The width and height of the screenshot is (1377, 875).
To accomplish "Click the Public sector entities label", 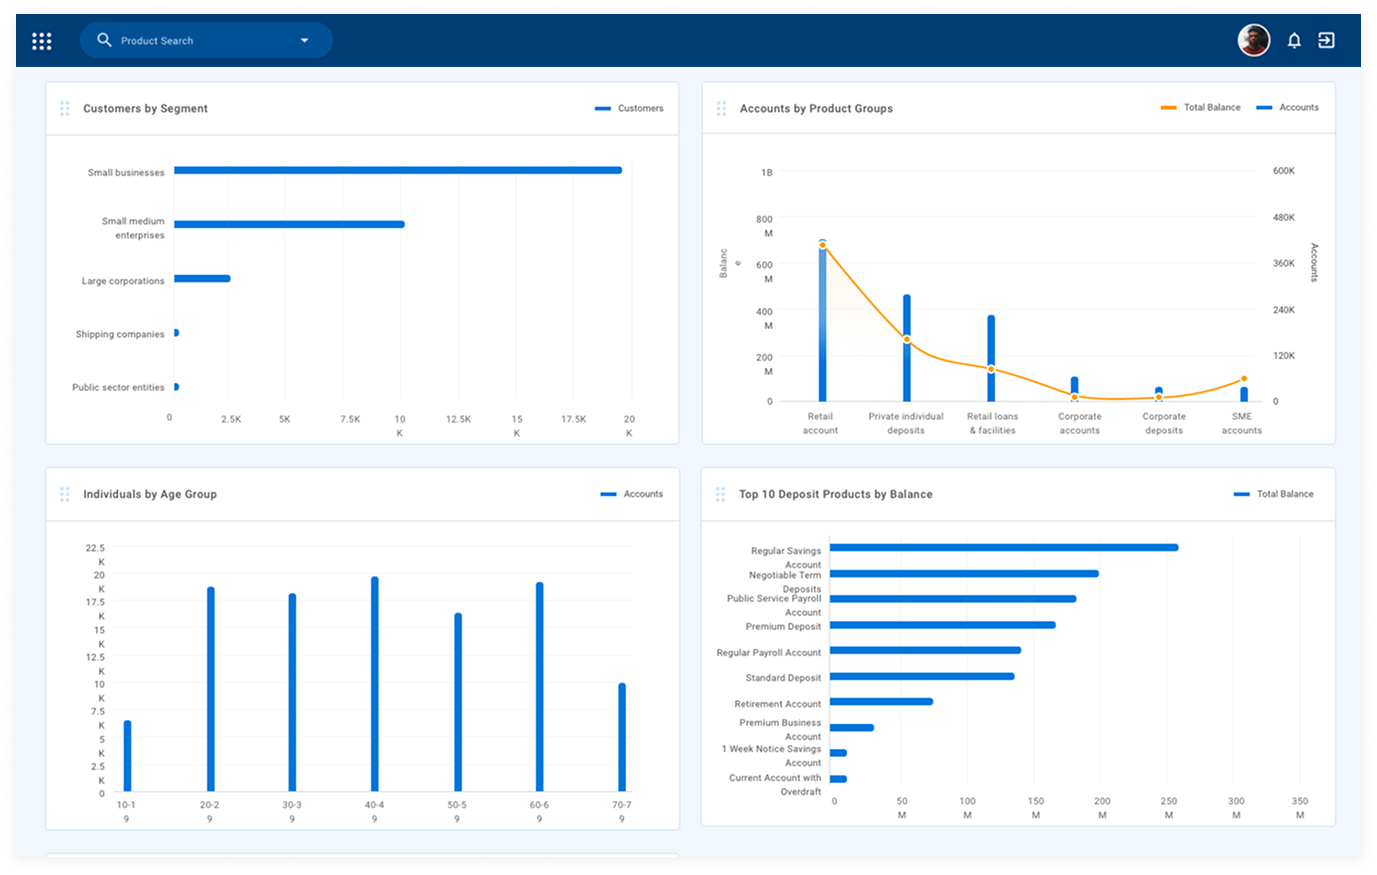I will (118, 387).
